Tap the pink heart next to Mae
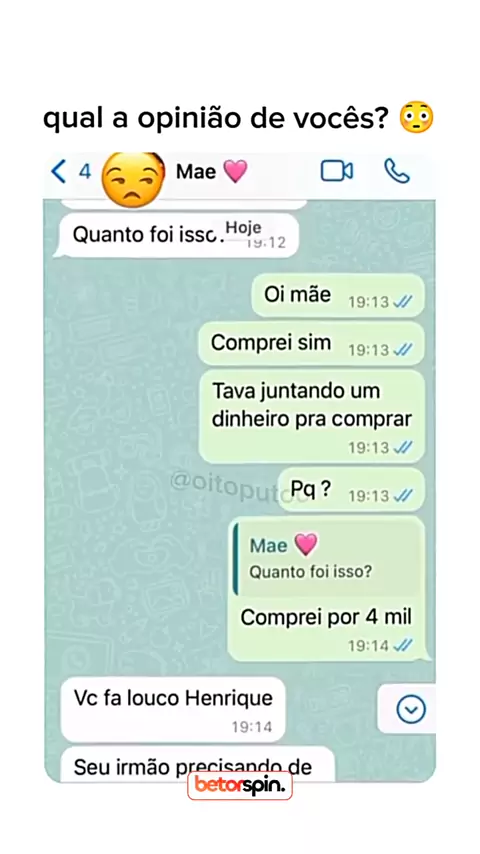This screenshot has height=854, width=480. 235,172
